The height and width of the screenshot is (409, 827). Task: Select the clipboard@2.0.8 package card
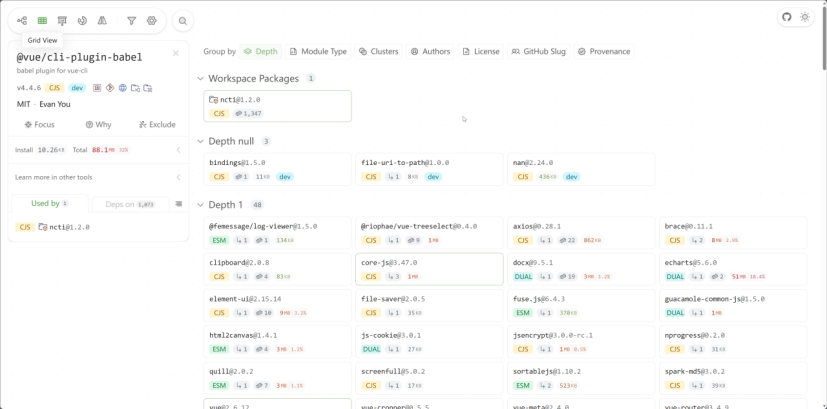(277, 269)
